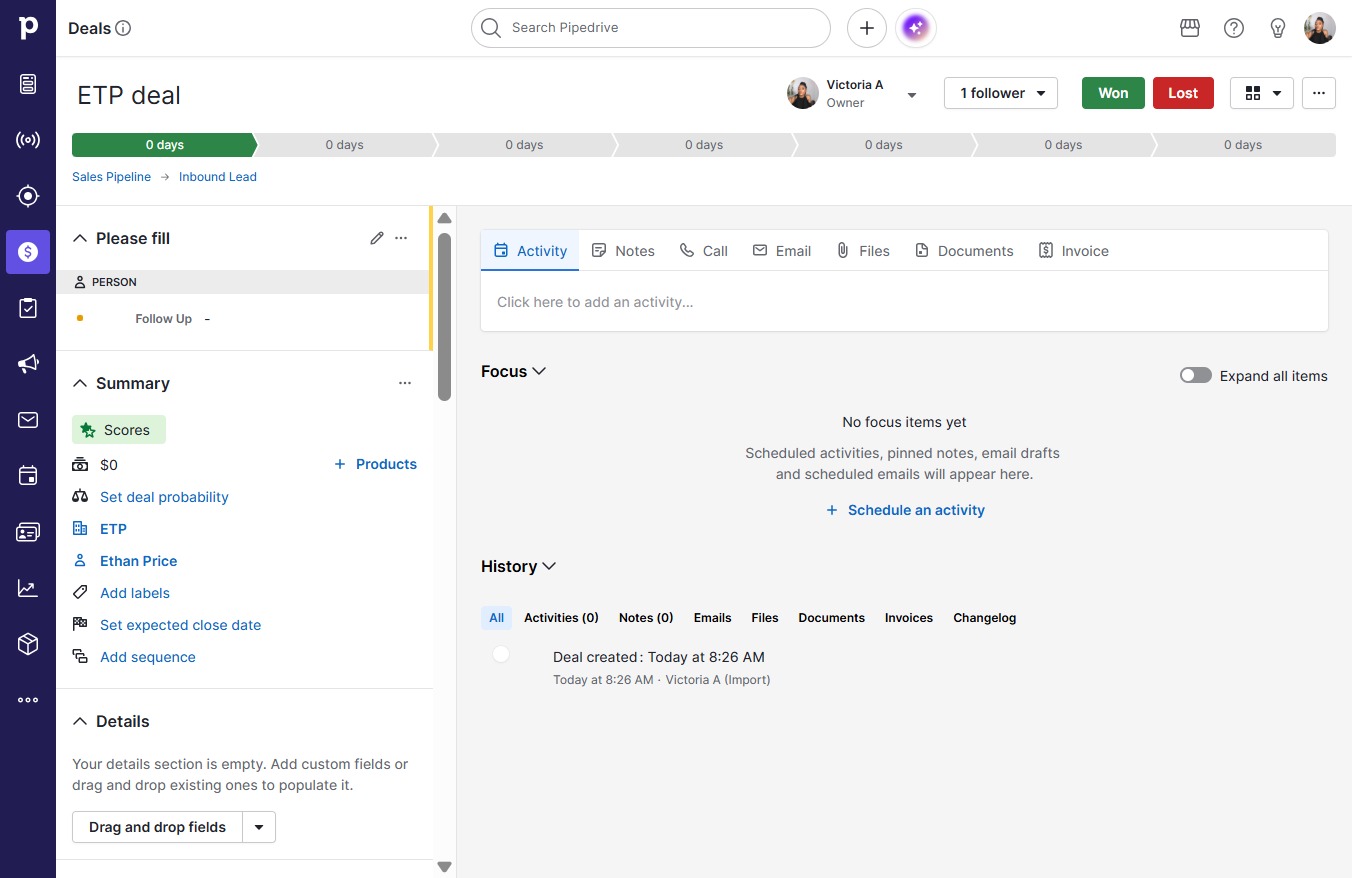1352x878 pixels.
Task: Switch to the Documents tab
Action: [x=964, y=251]
